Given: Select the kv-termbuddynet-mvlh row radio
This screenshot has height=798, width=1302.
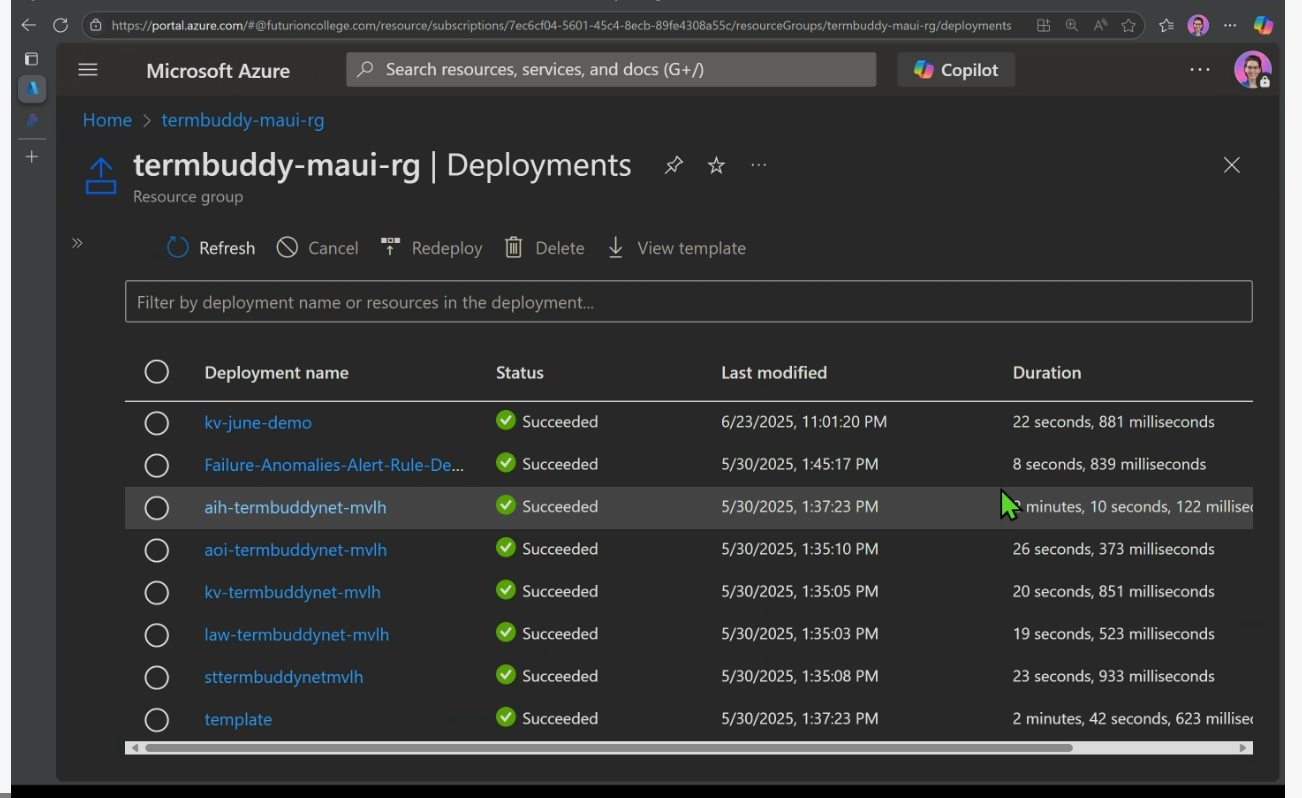Looking at the screenshot, I should (x=157, y=592).
